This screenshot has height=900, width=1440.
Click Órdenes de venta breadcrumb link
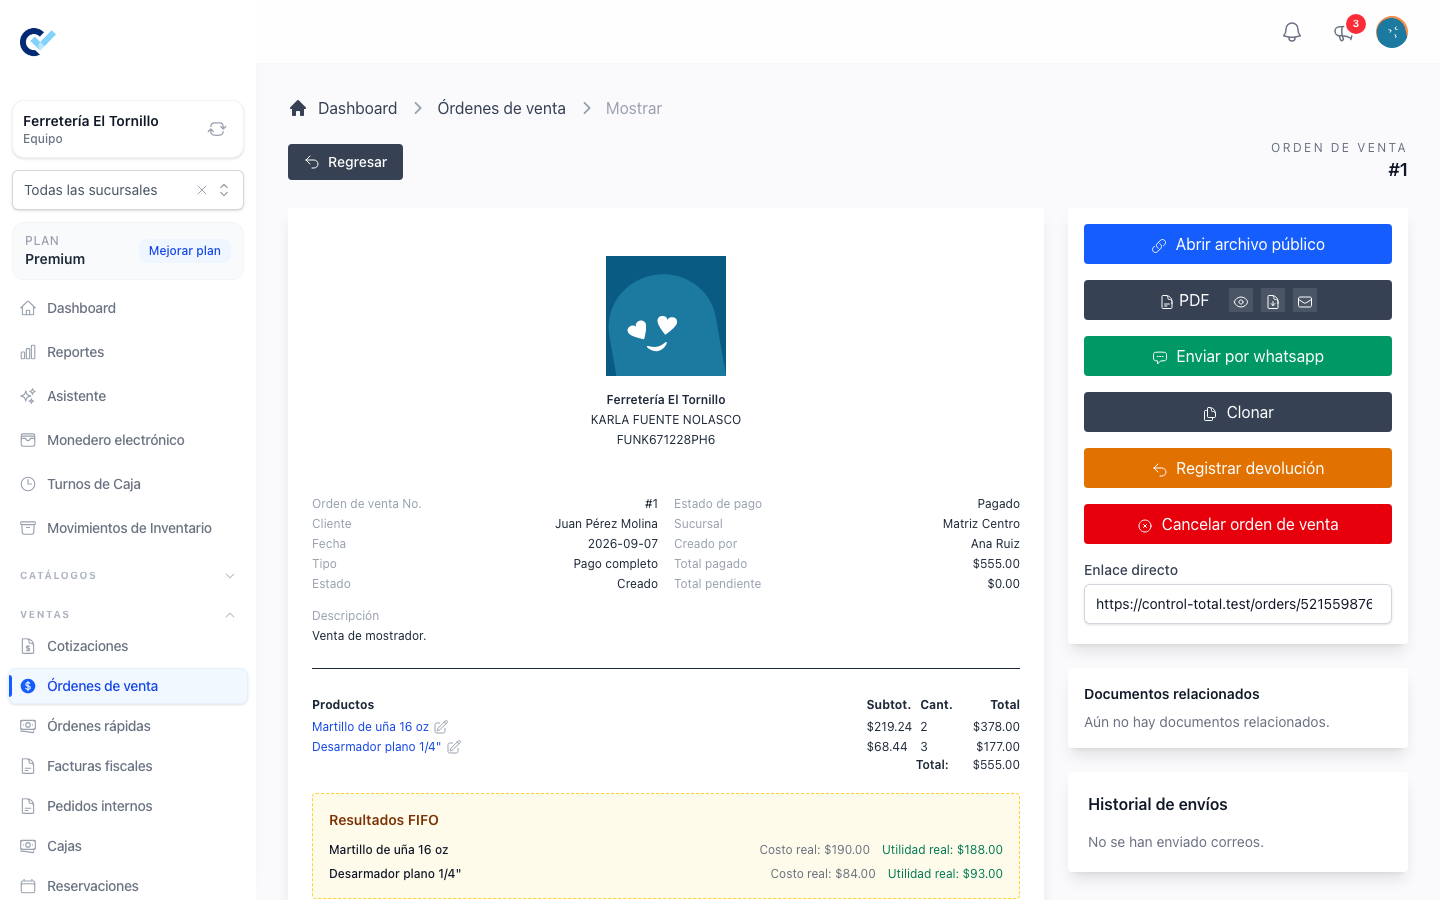(501, 108)
